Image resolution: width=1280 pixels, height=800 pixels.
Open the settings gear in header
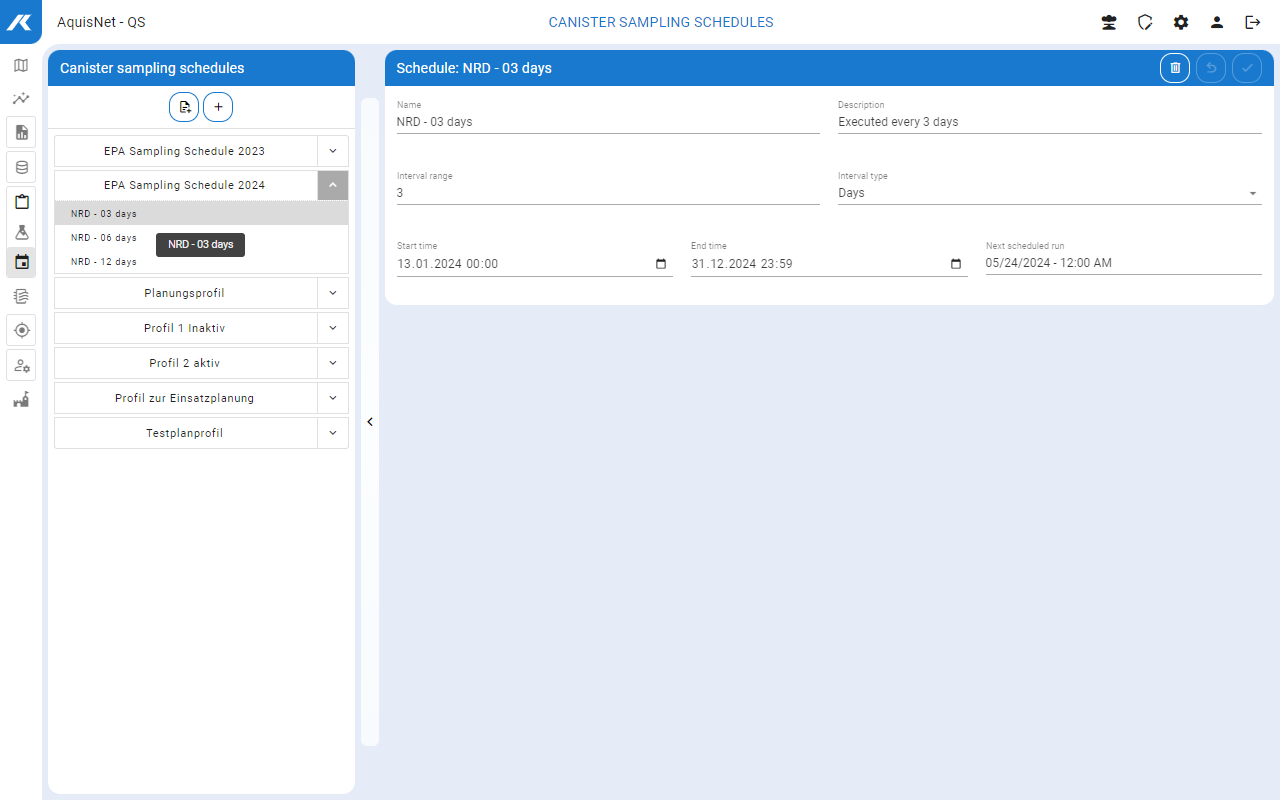click(x=1181, y=22)
